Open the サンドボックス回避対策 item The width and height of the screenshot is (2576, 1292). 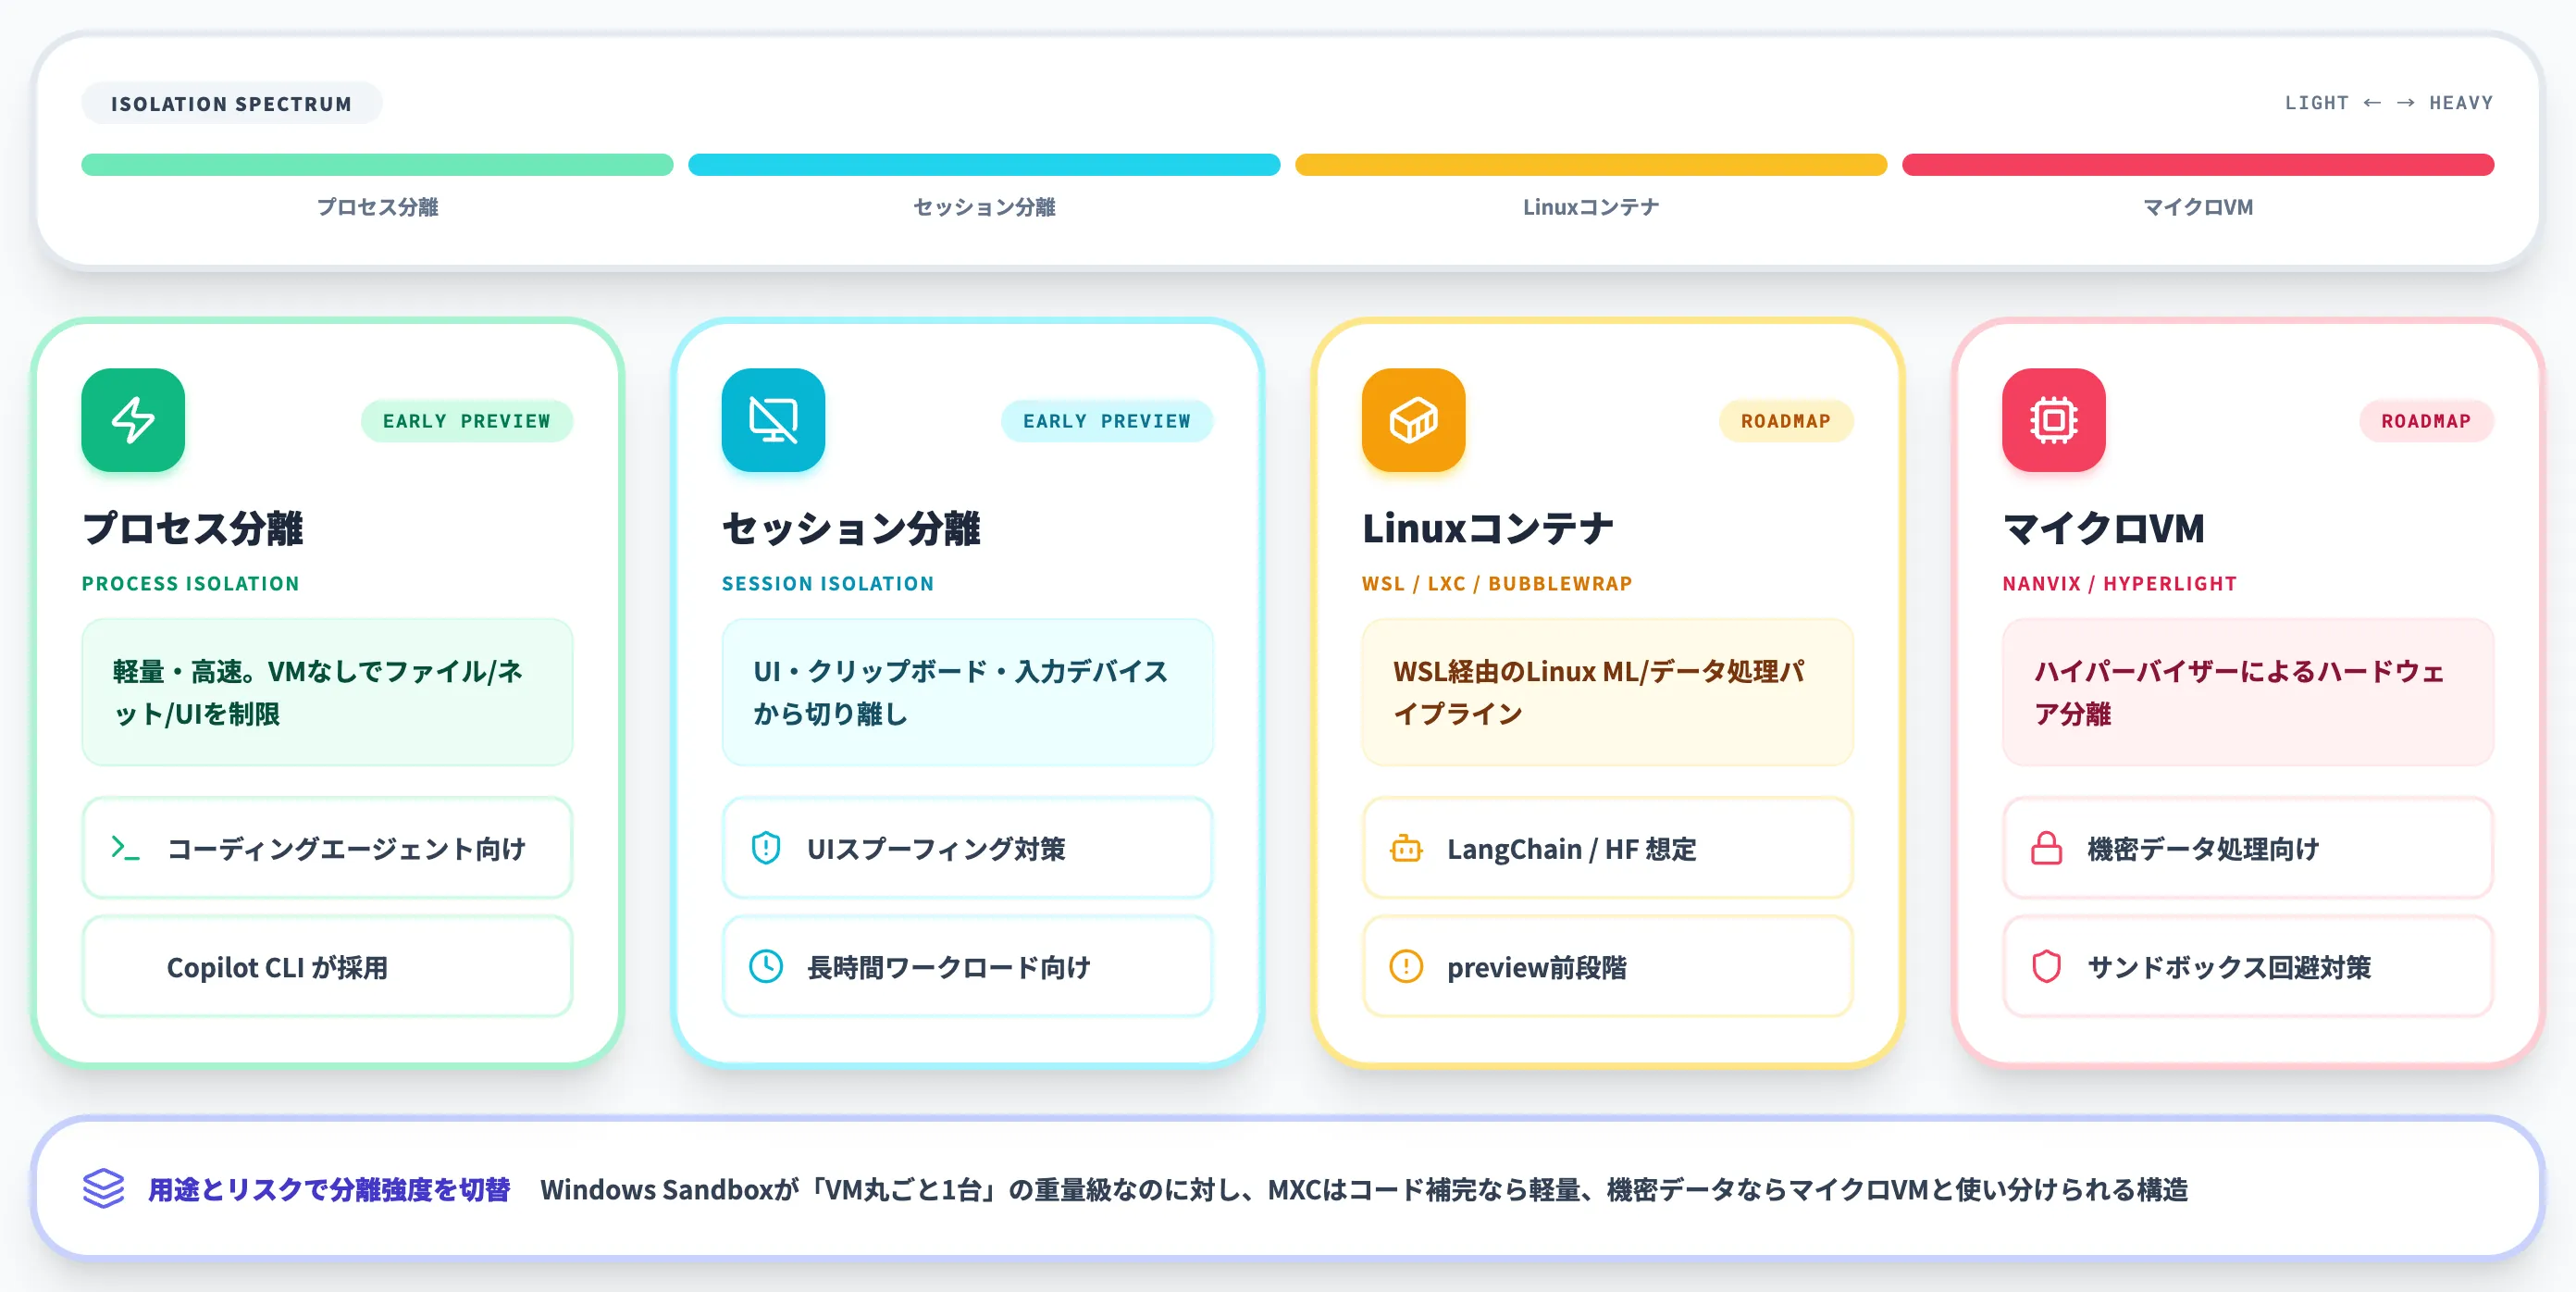(x=2247, y=967)
